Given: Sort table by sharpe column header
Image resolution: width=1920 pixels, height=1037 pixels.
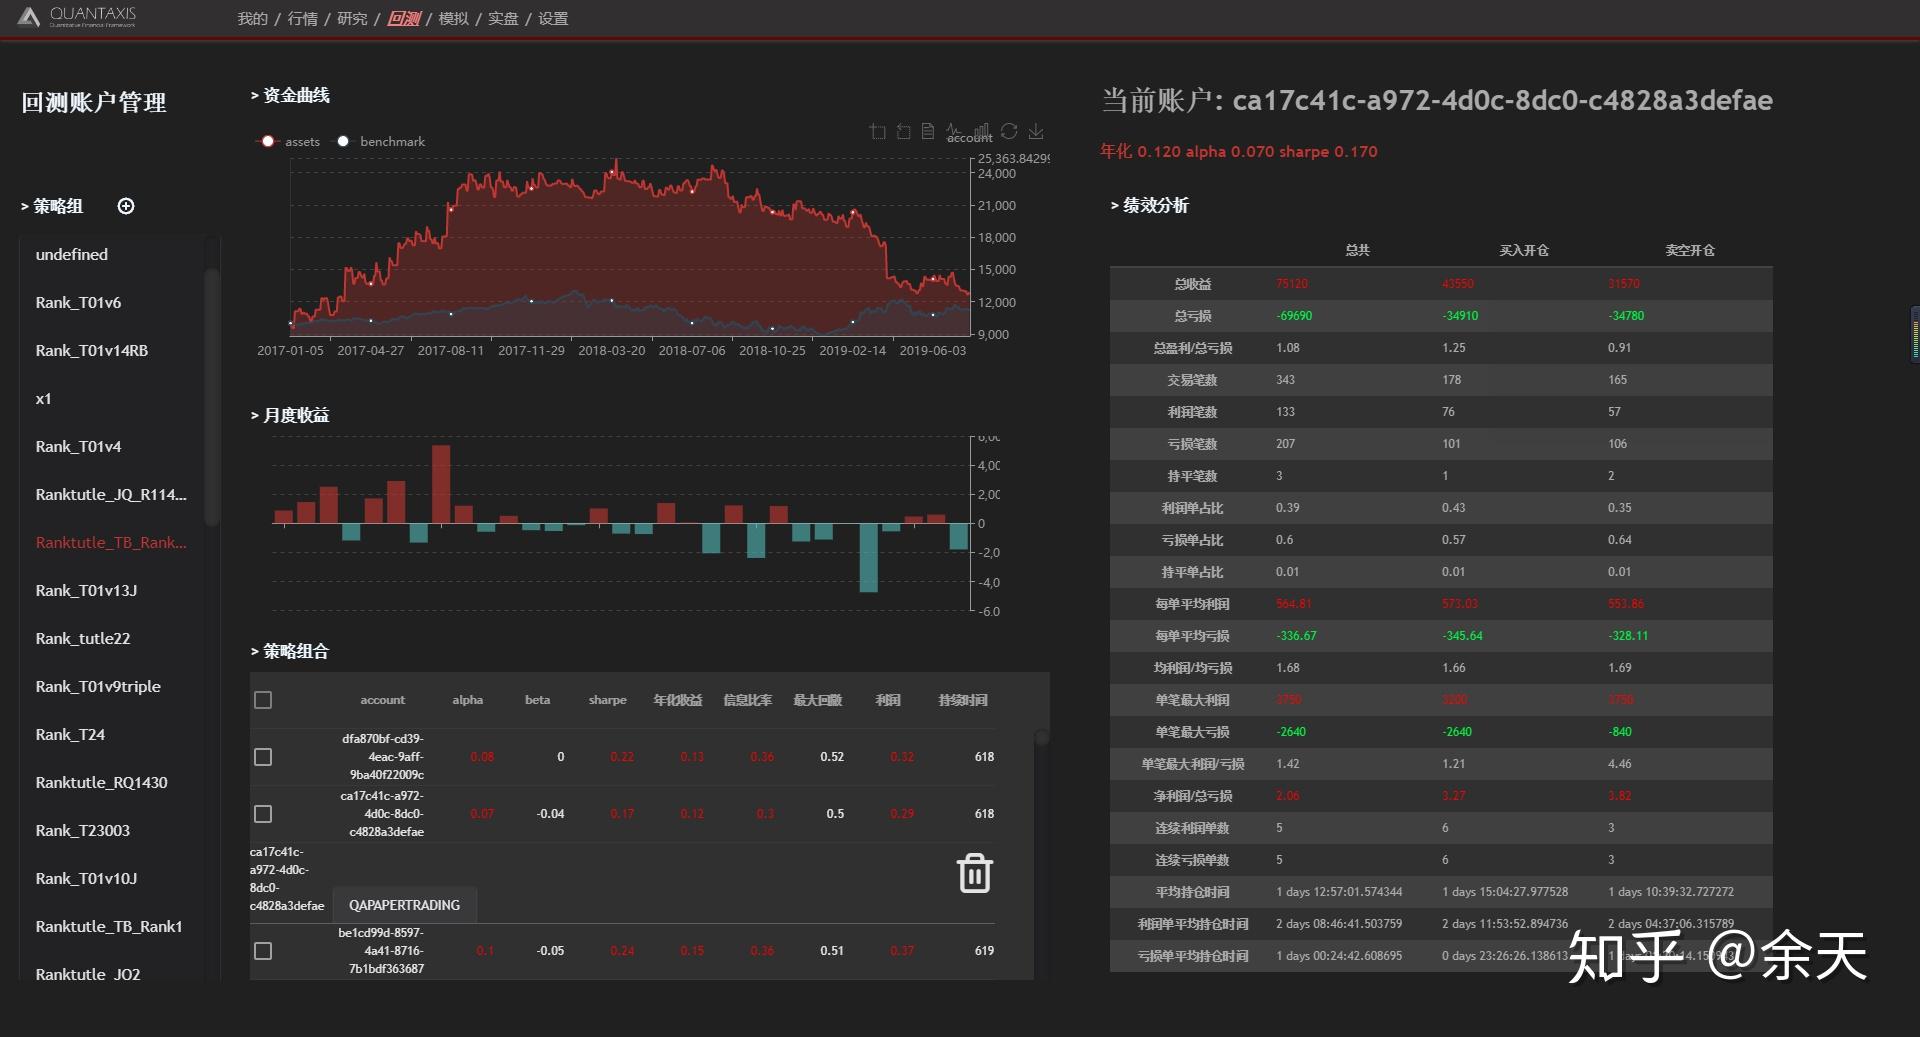Looking at the screenshot, I should tap(607, 700).
